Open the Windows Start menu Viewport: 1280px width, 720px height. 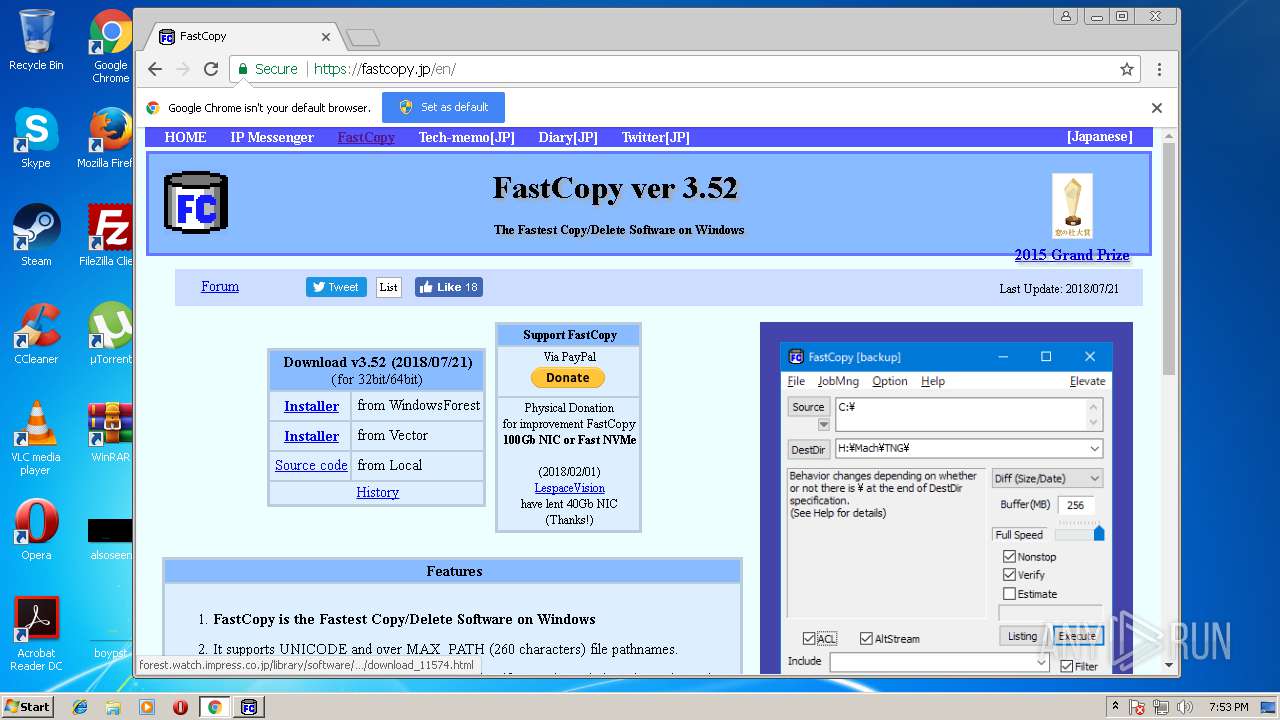coord(28,707)
